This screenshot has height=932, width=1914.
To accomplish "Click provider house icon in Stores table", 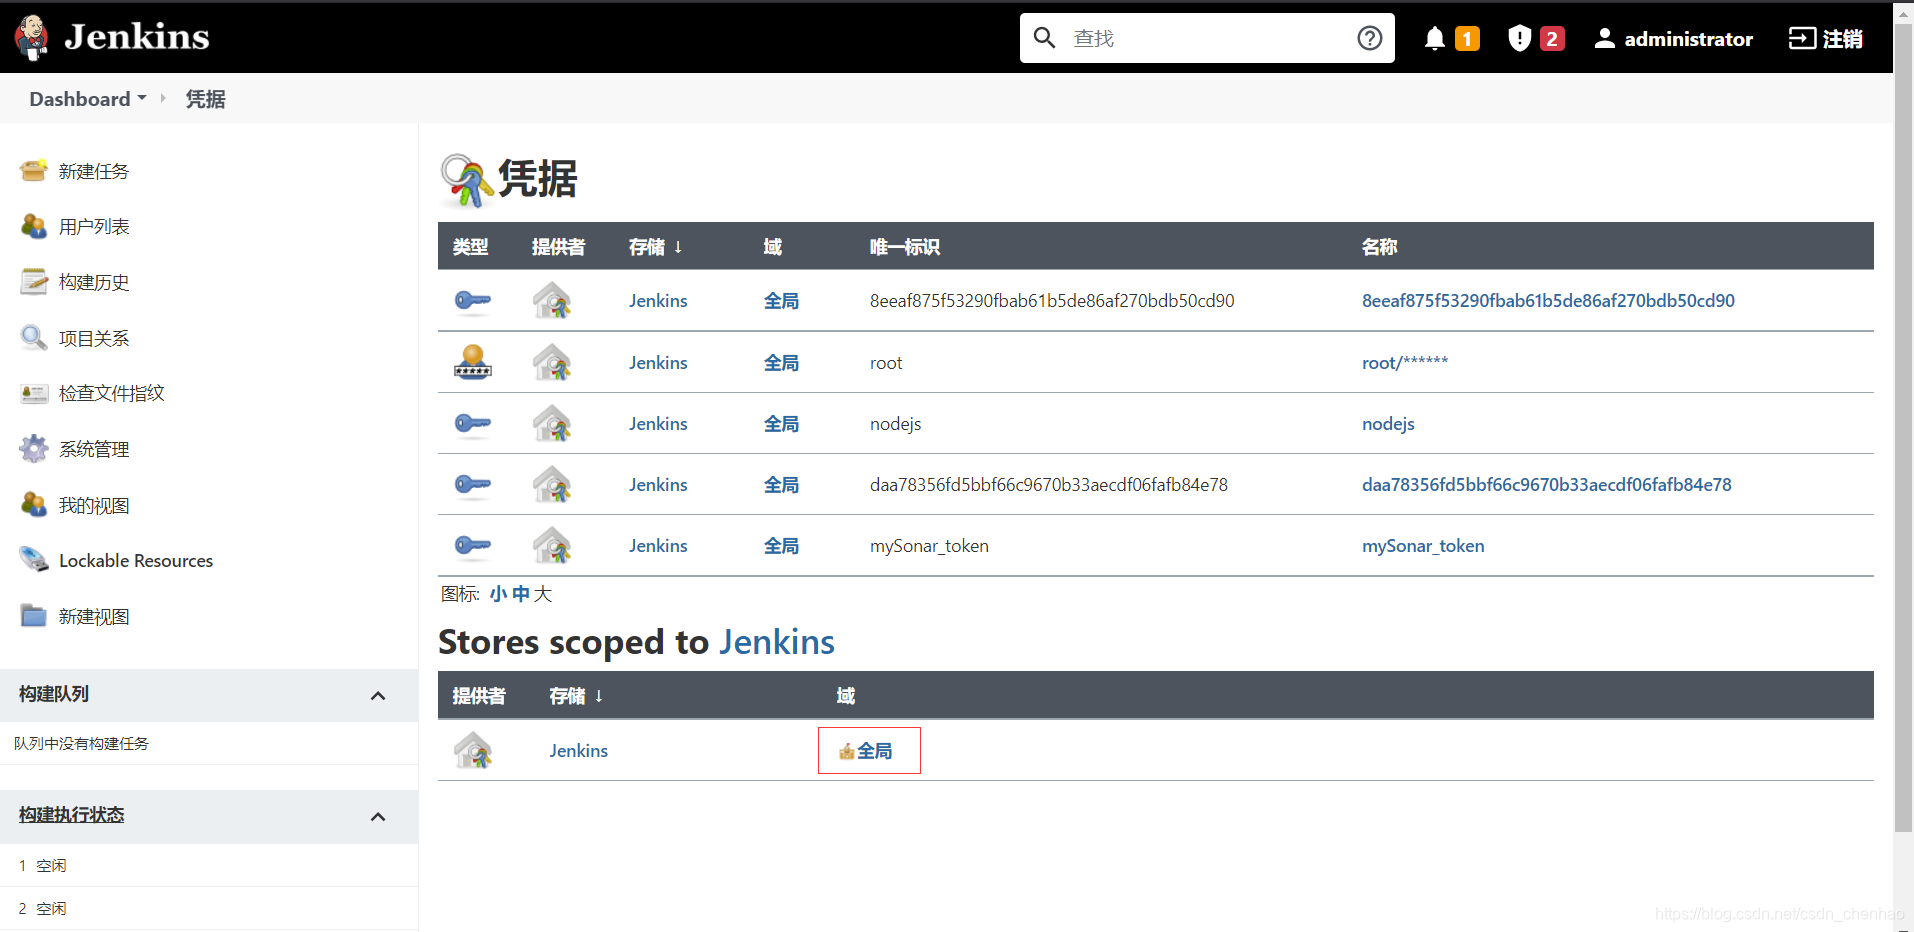I will pos(473,750).
